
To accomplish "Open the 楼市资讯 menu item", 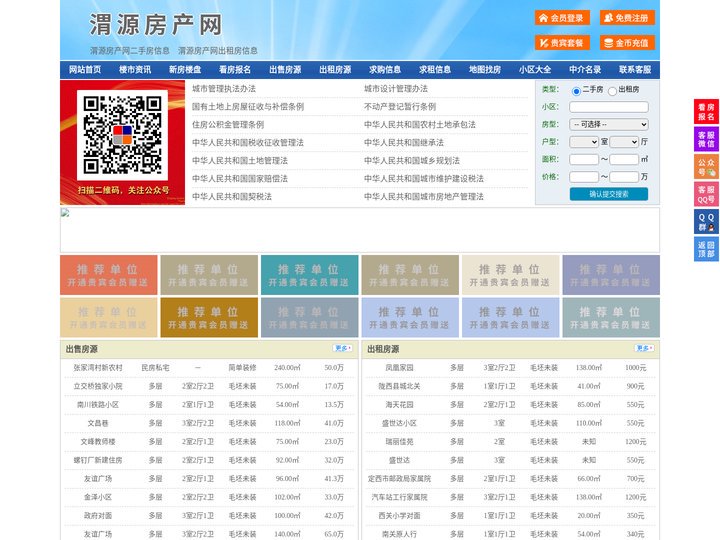I will [135, 70].
